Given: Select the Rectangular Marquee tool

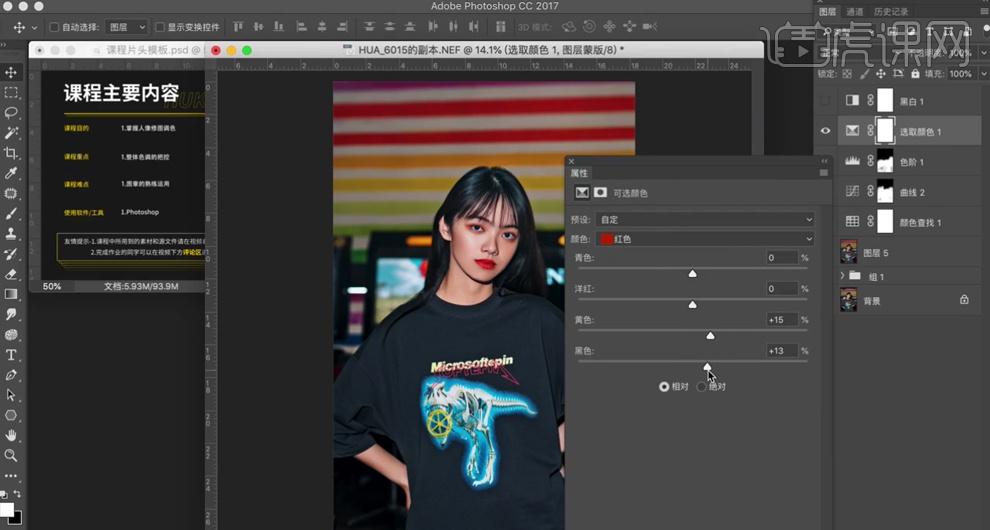Looking at the screenshot, I should pos(11,93).
